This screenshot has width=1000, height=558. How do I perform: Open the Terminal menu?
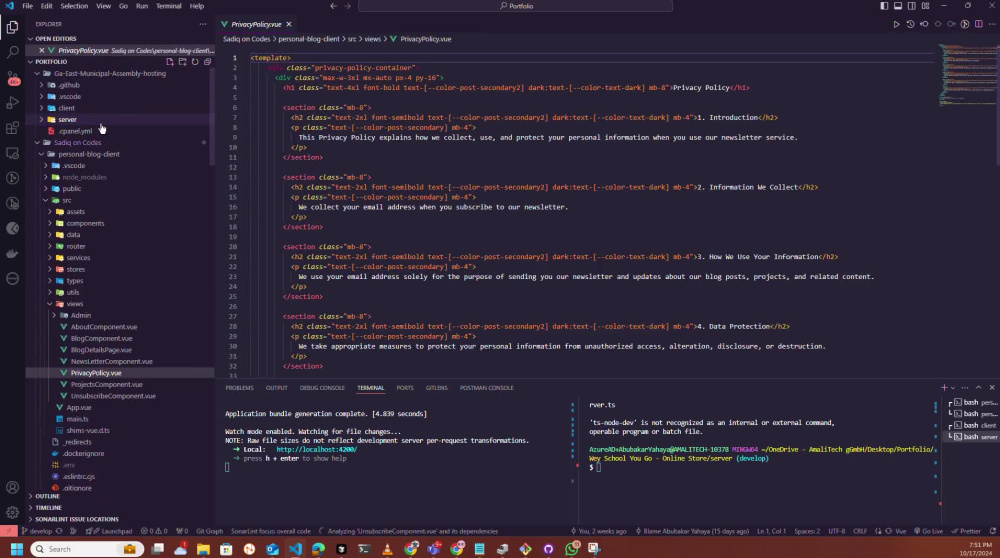(x=168, y=6)
